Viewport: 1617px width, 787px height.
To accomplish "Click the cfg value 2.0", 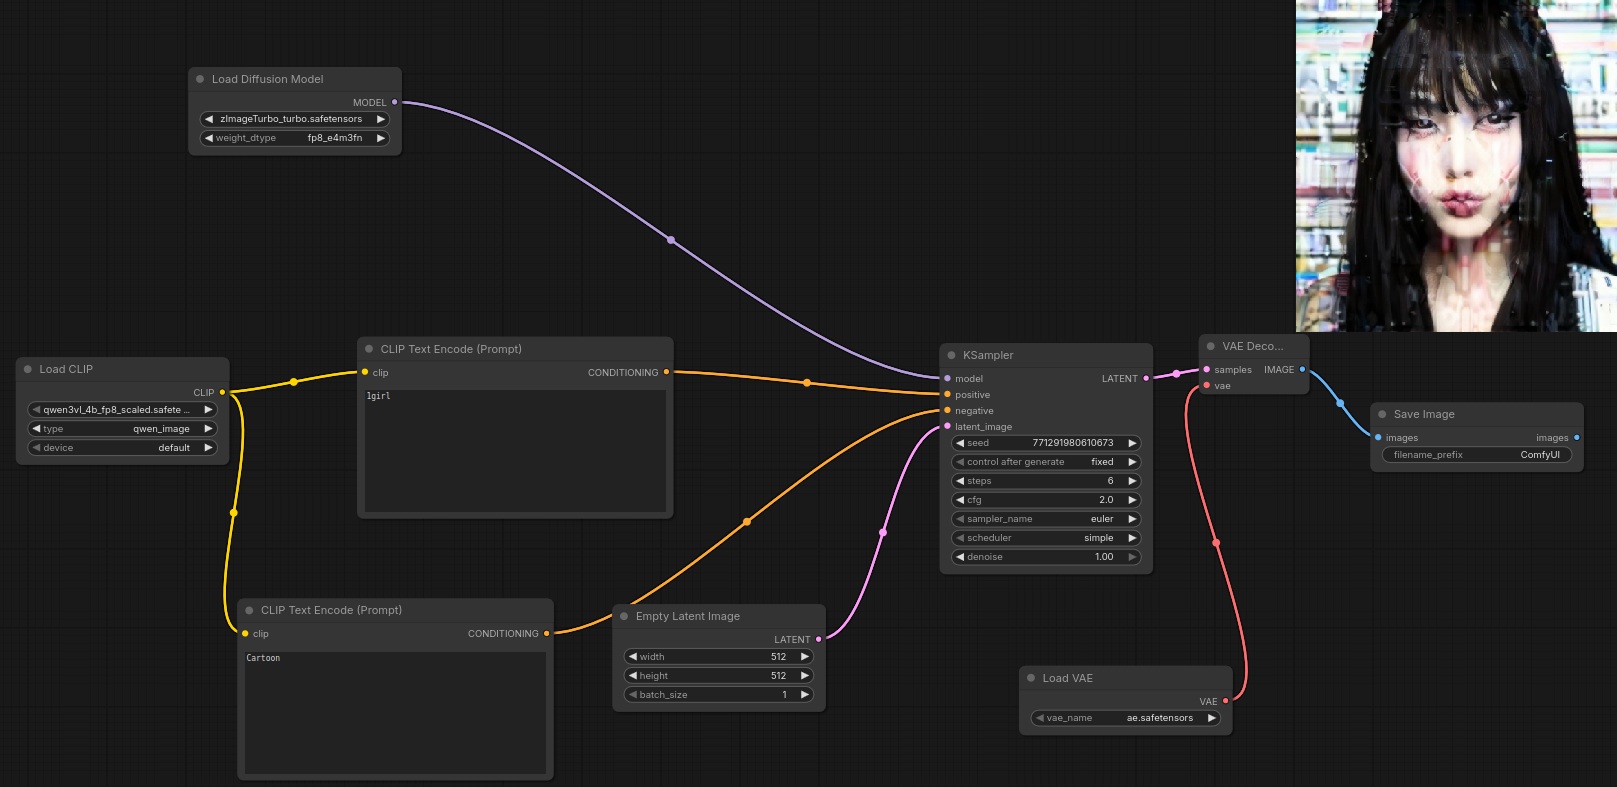I will tap(1106, 500).
